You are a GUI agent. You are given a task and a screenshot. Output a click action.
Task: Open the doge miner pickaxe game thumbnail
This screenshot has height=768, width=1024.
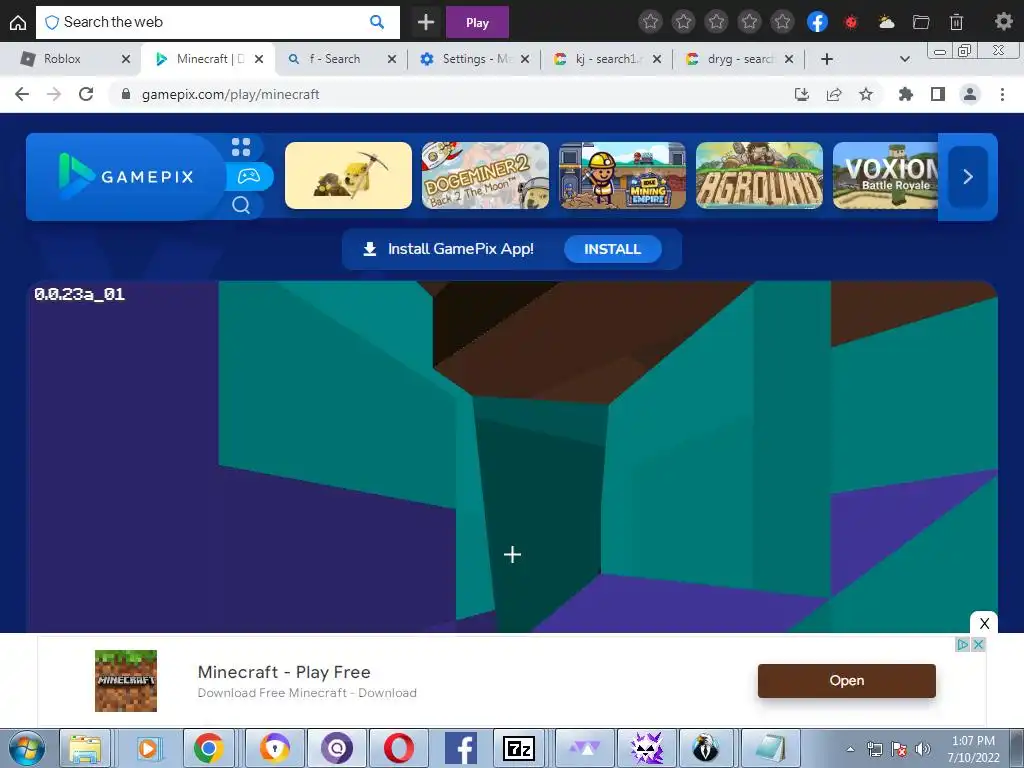click(348, 176)
